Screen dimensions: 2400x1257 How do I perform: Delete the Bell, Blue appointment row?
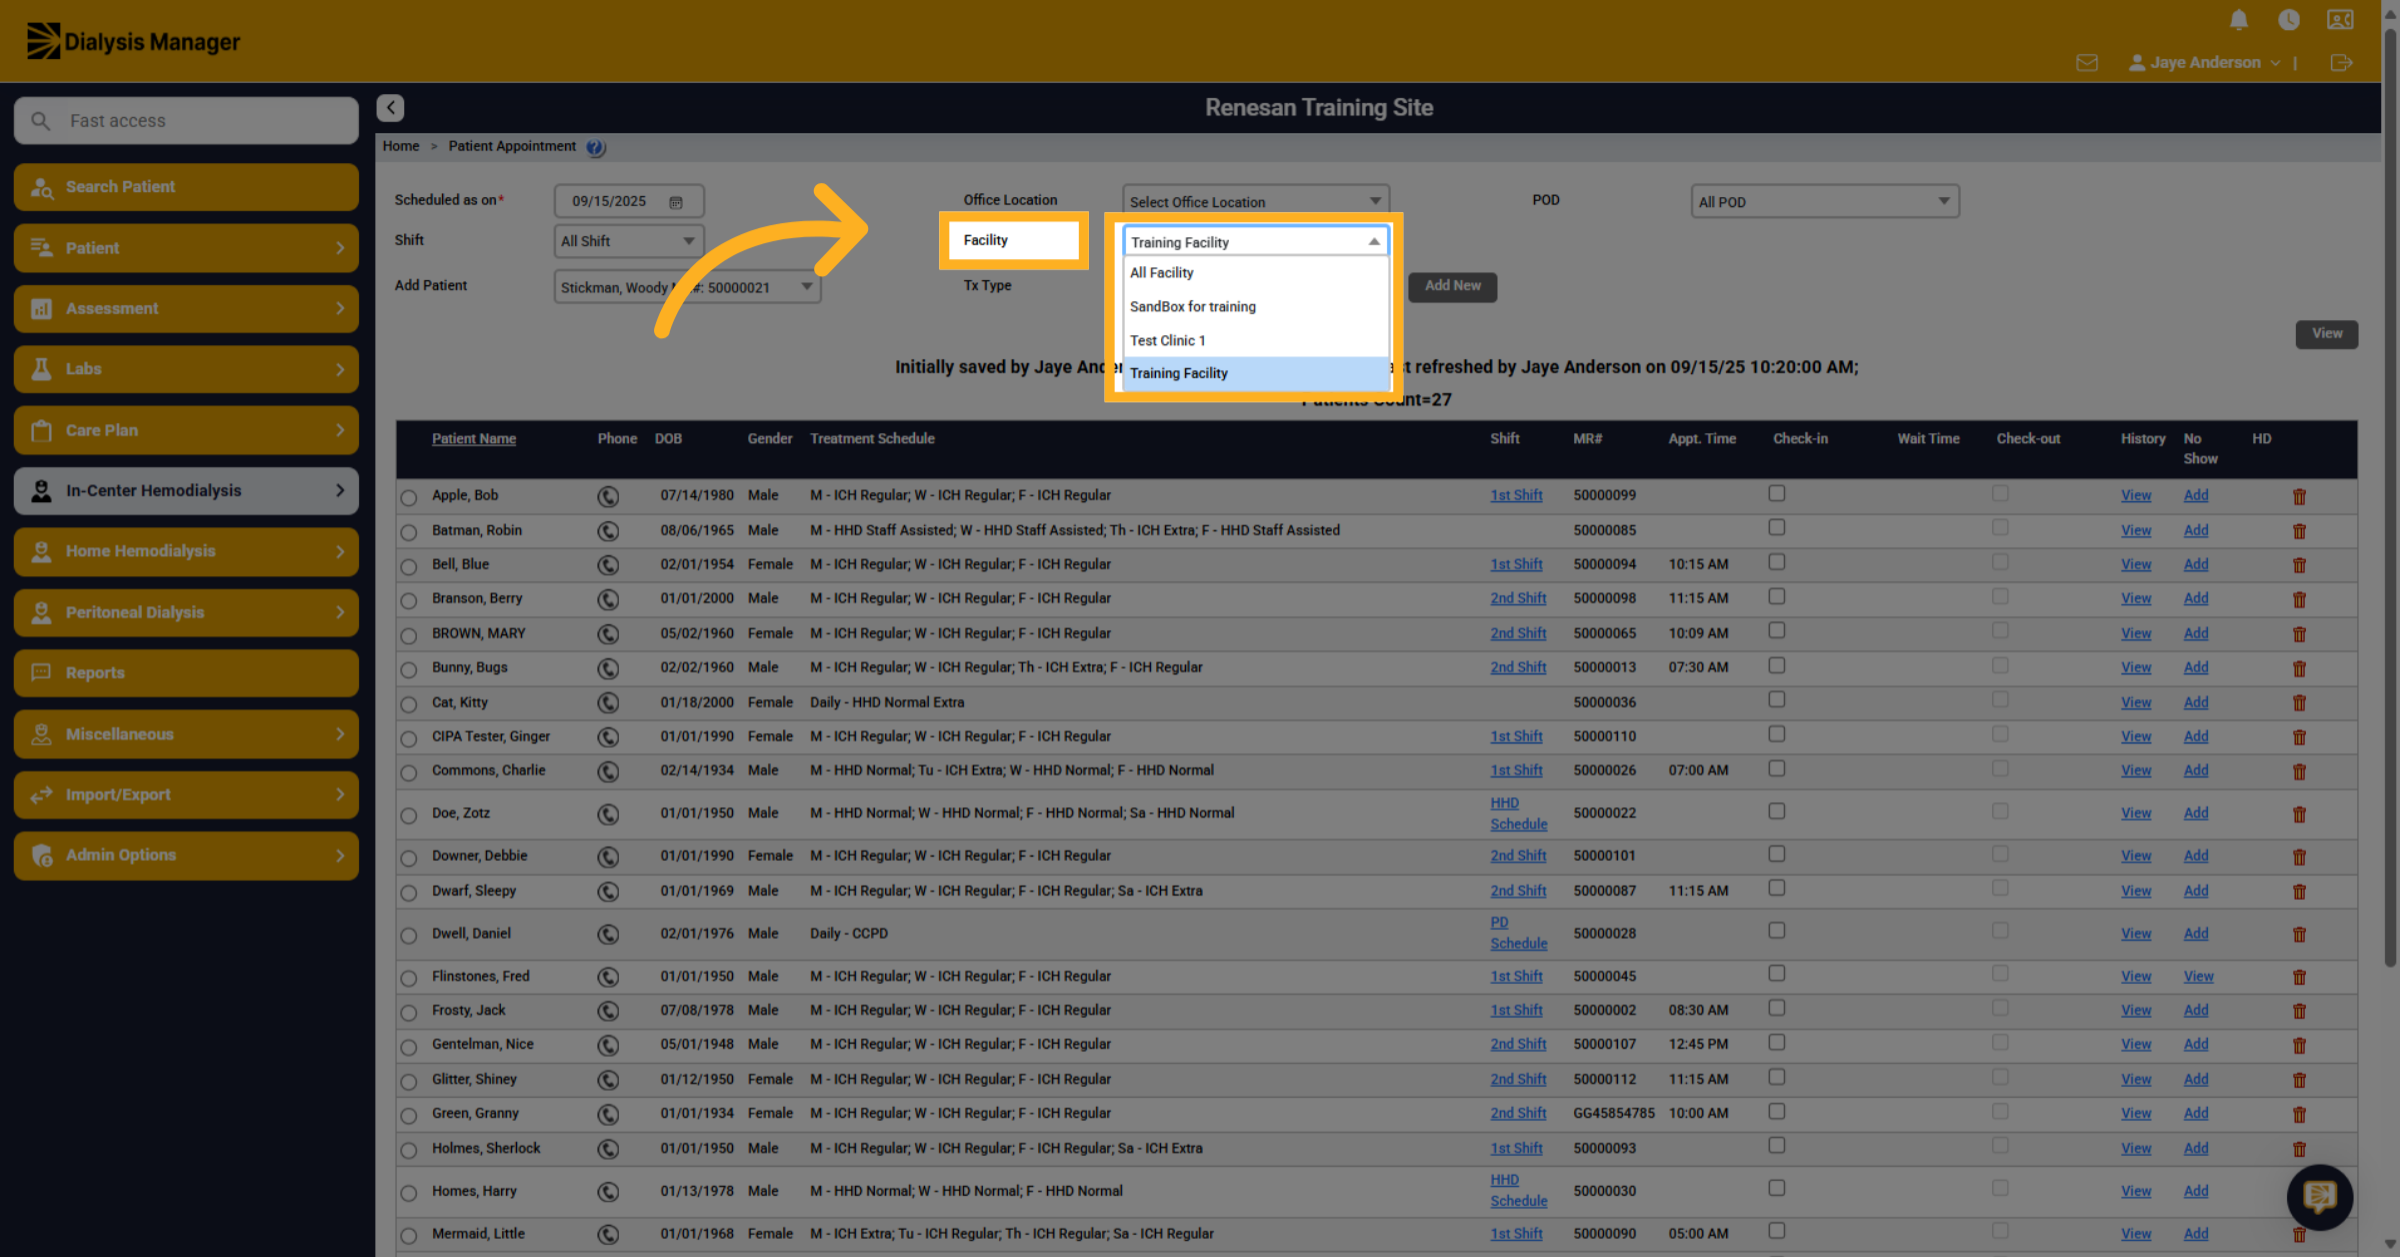[x=2299, y=565]
